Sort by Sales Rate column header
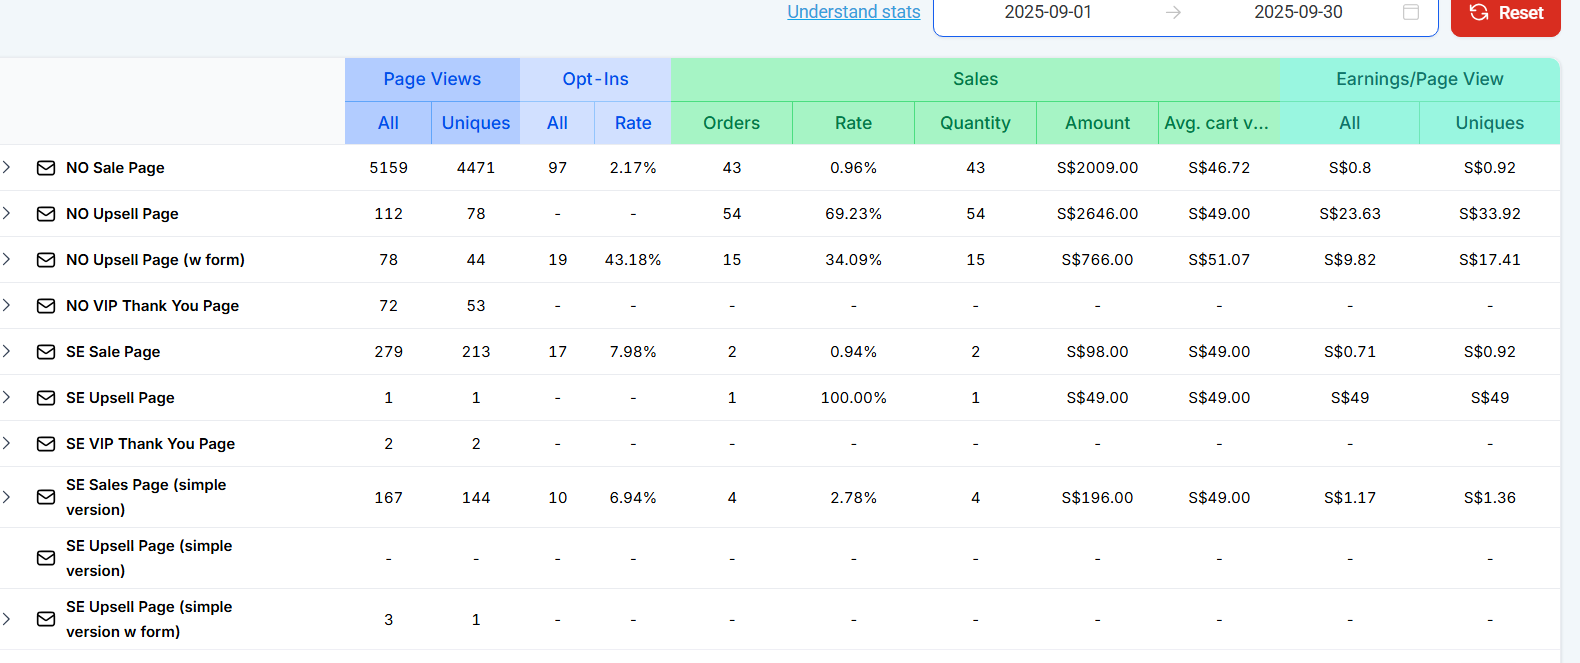 click(854, 123)
